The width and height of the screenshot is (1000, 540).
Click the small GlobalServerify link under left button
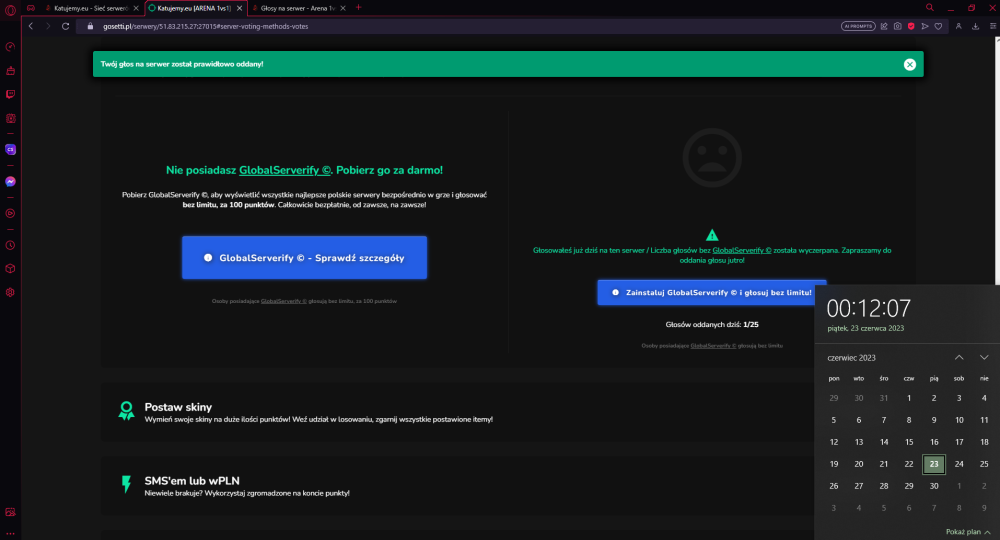(284, 301)
